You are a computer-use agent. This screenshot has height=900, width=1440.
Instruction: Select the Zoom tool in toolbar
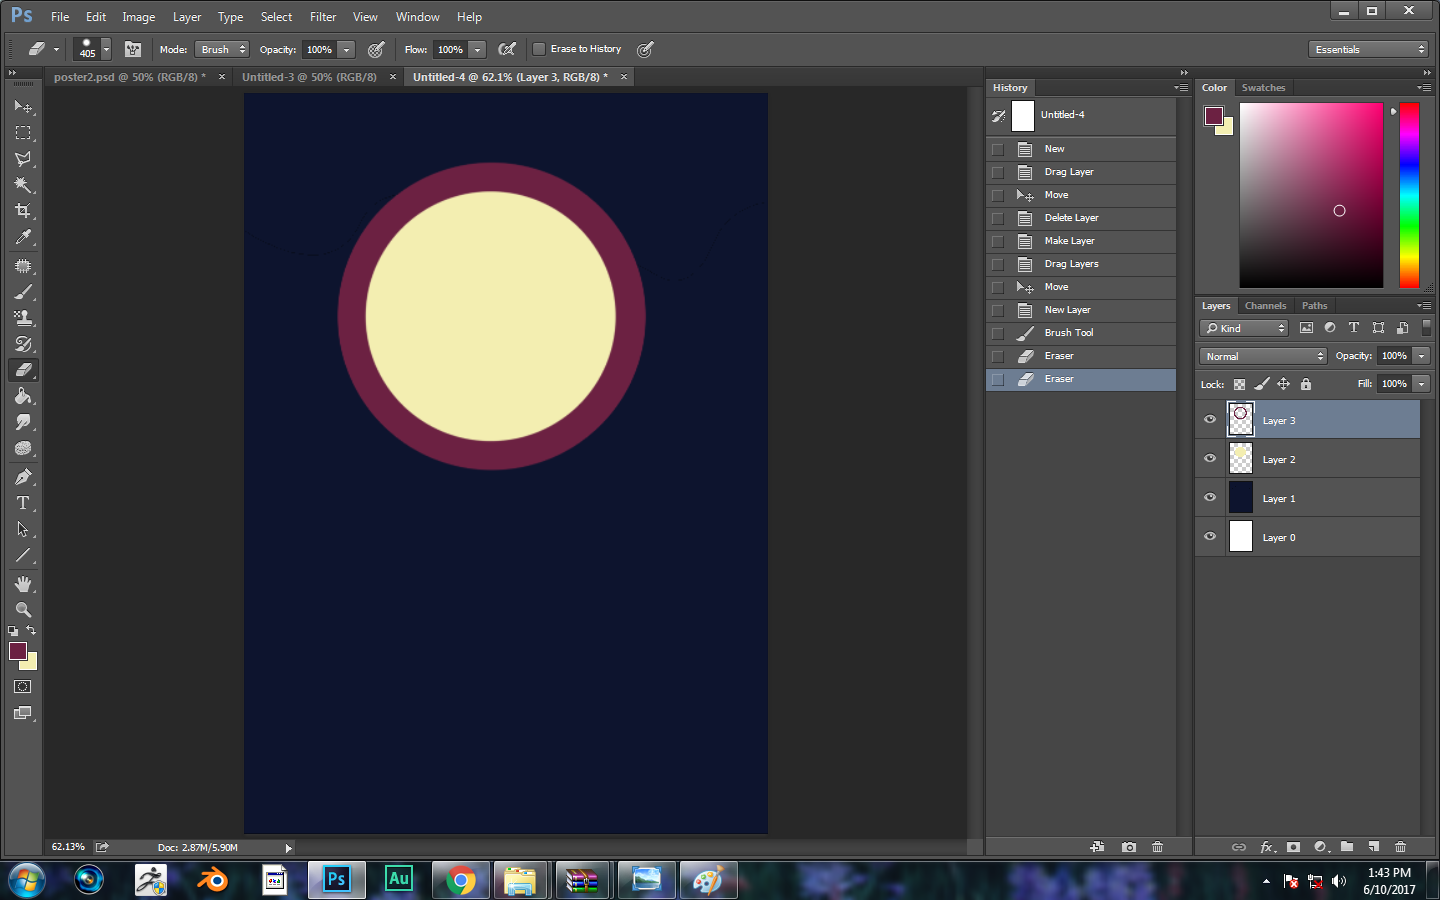point(23,610)
